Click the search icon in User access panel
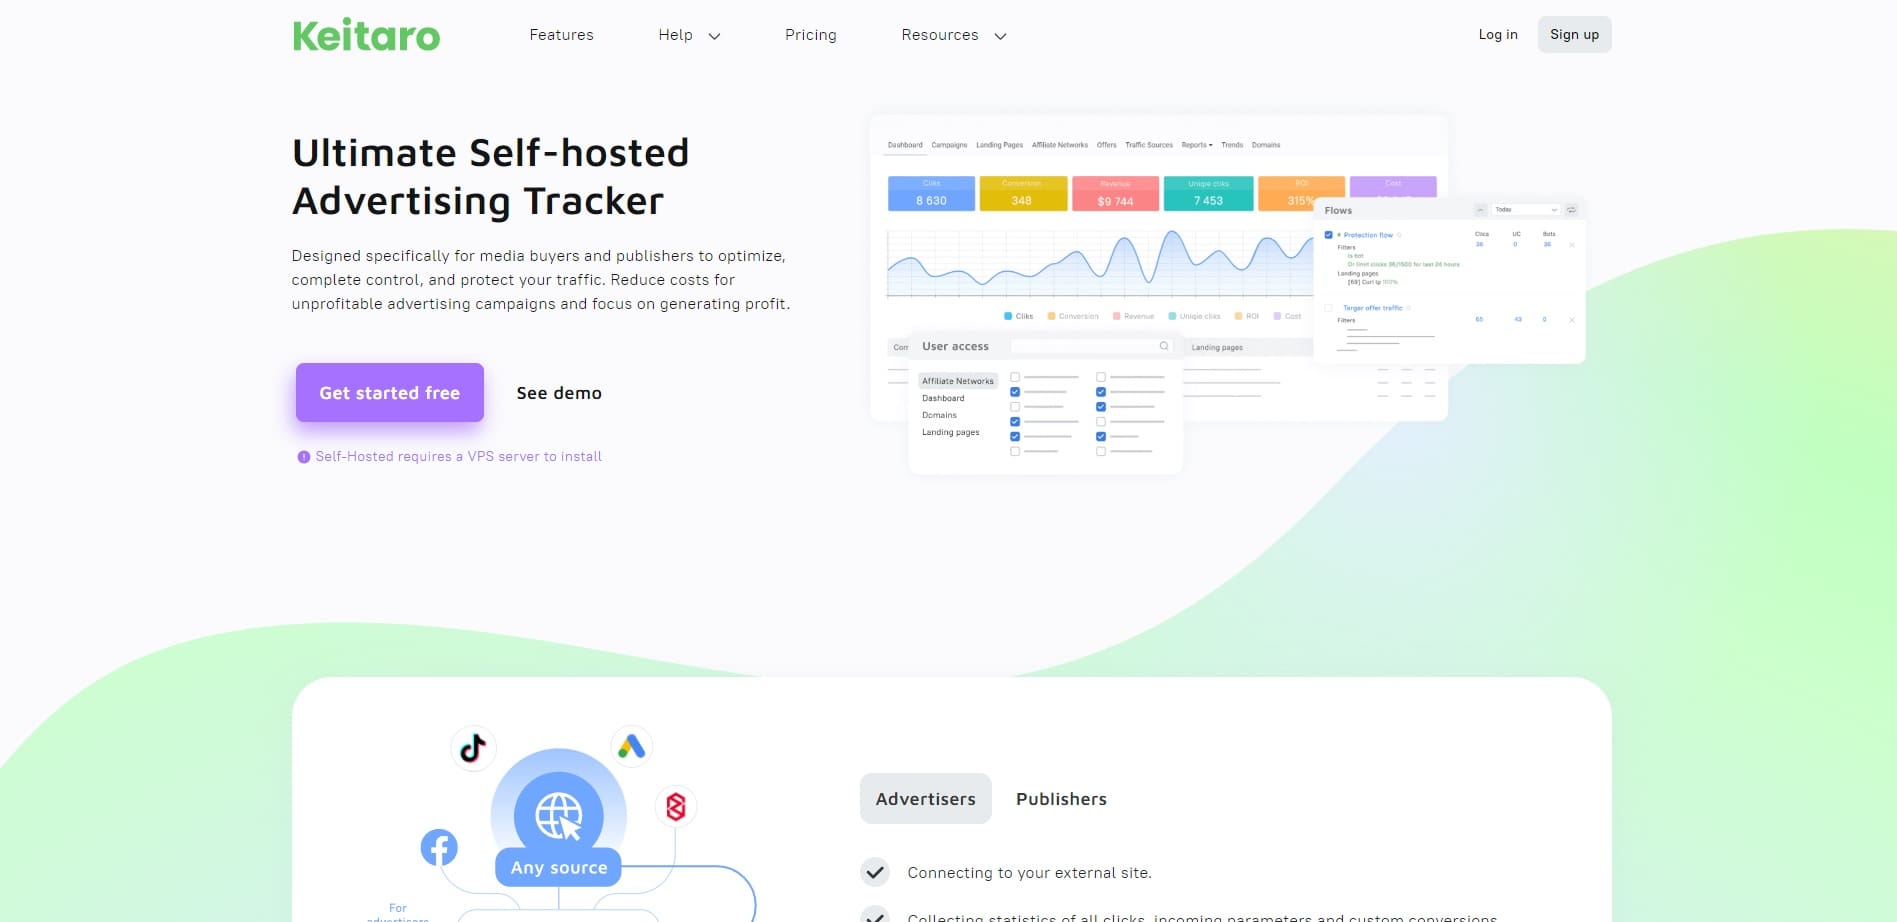This screenshot has height=922, width=1897. (x=1164, y=346)
